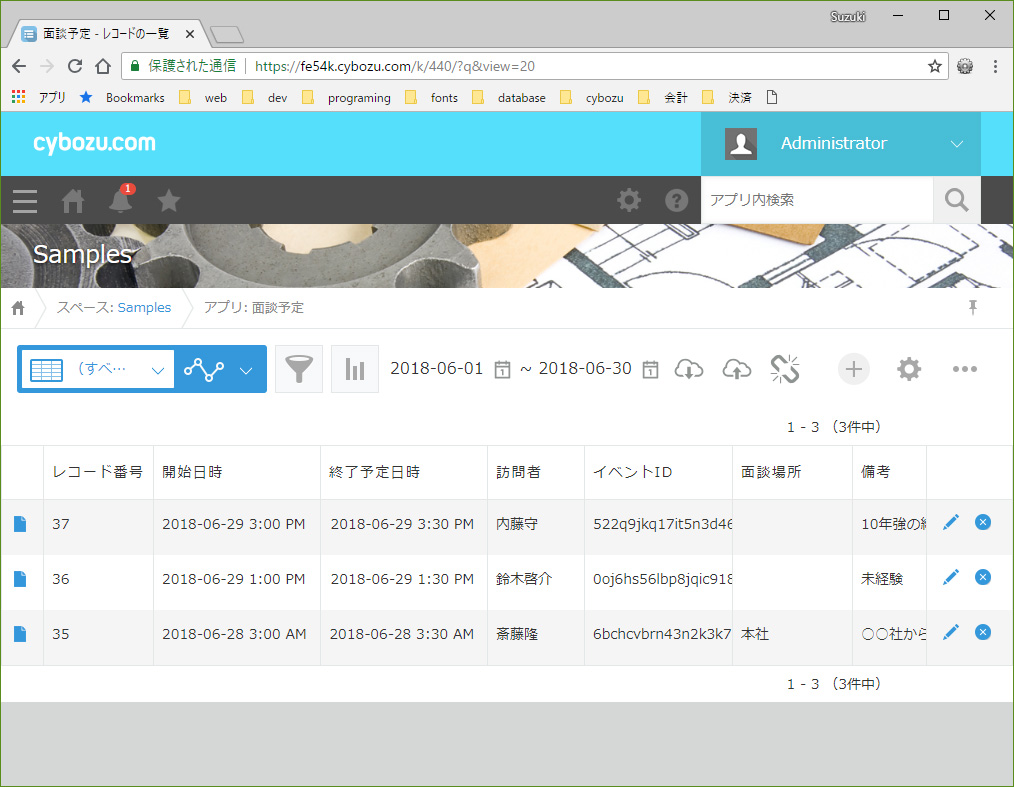Open the programing bookmarks folder

click(x=347, y=98)
